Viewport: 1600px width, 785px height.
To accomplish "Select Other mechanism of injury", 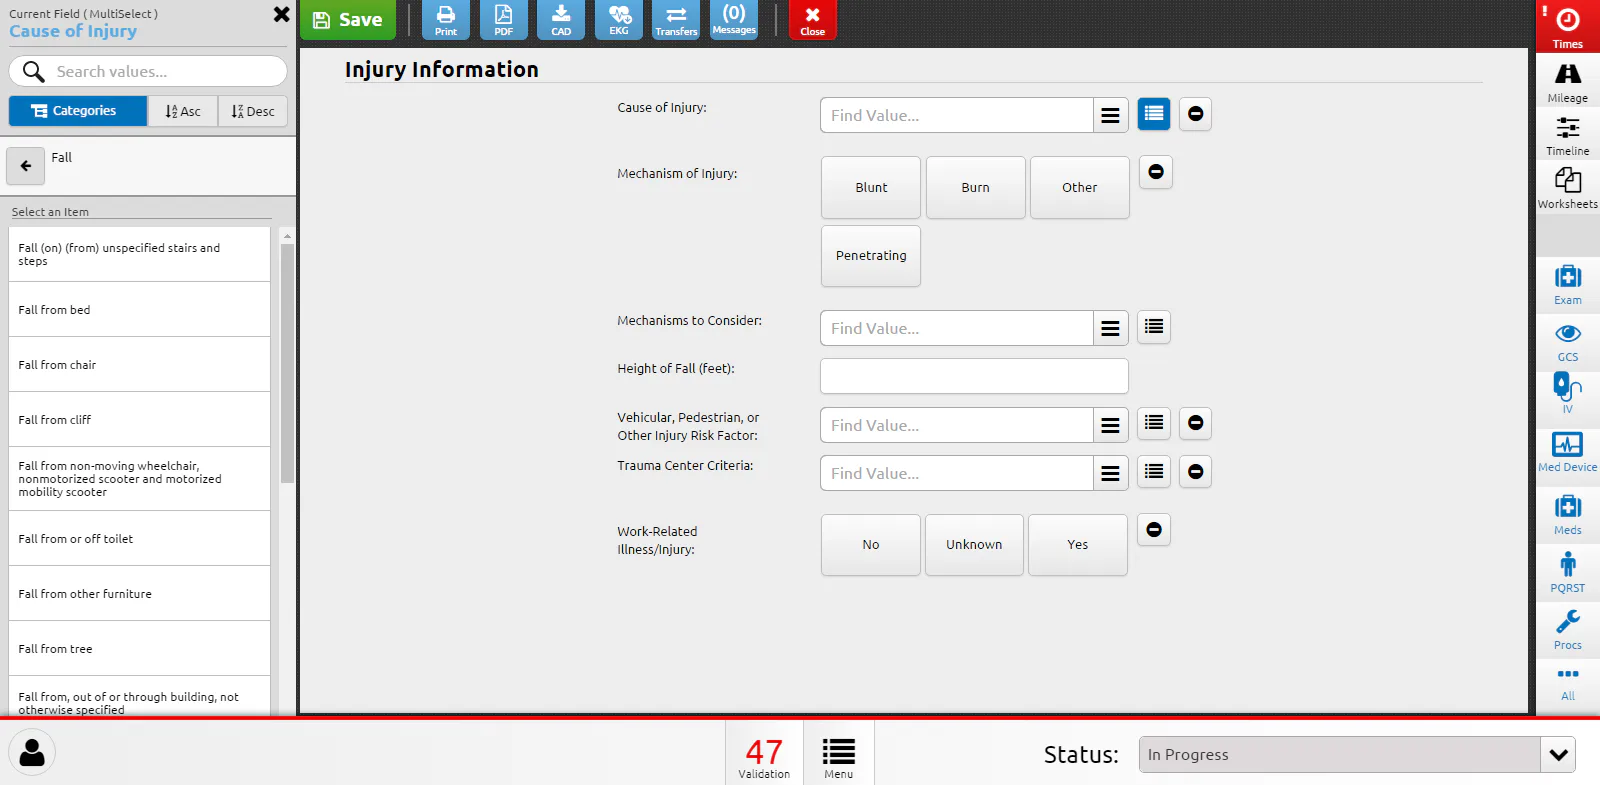I will 1080,188.
